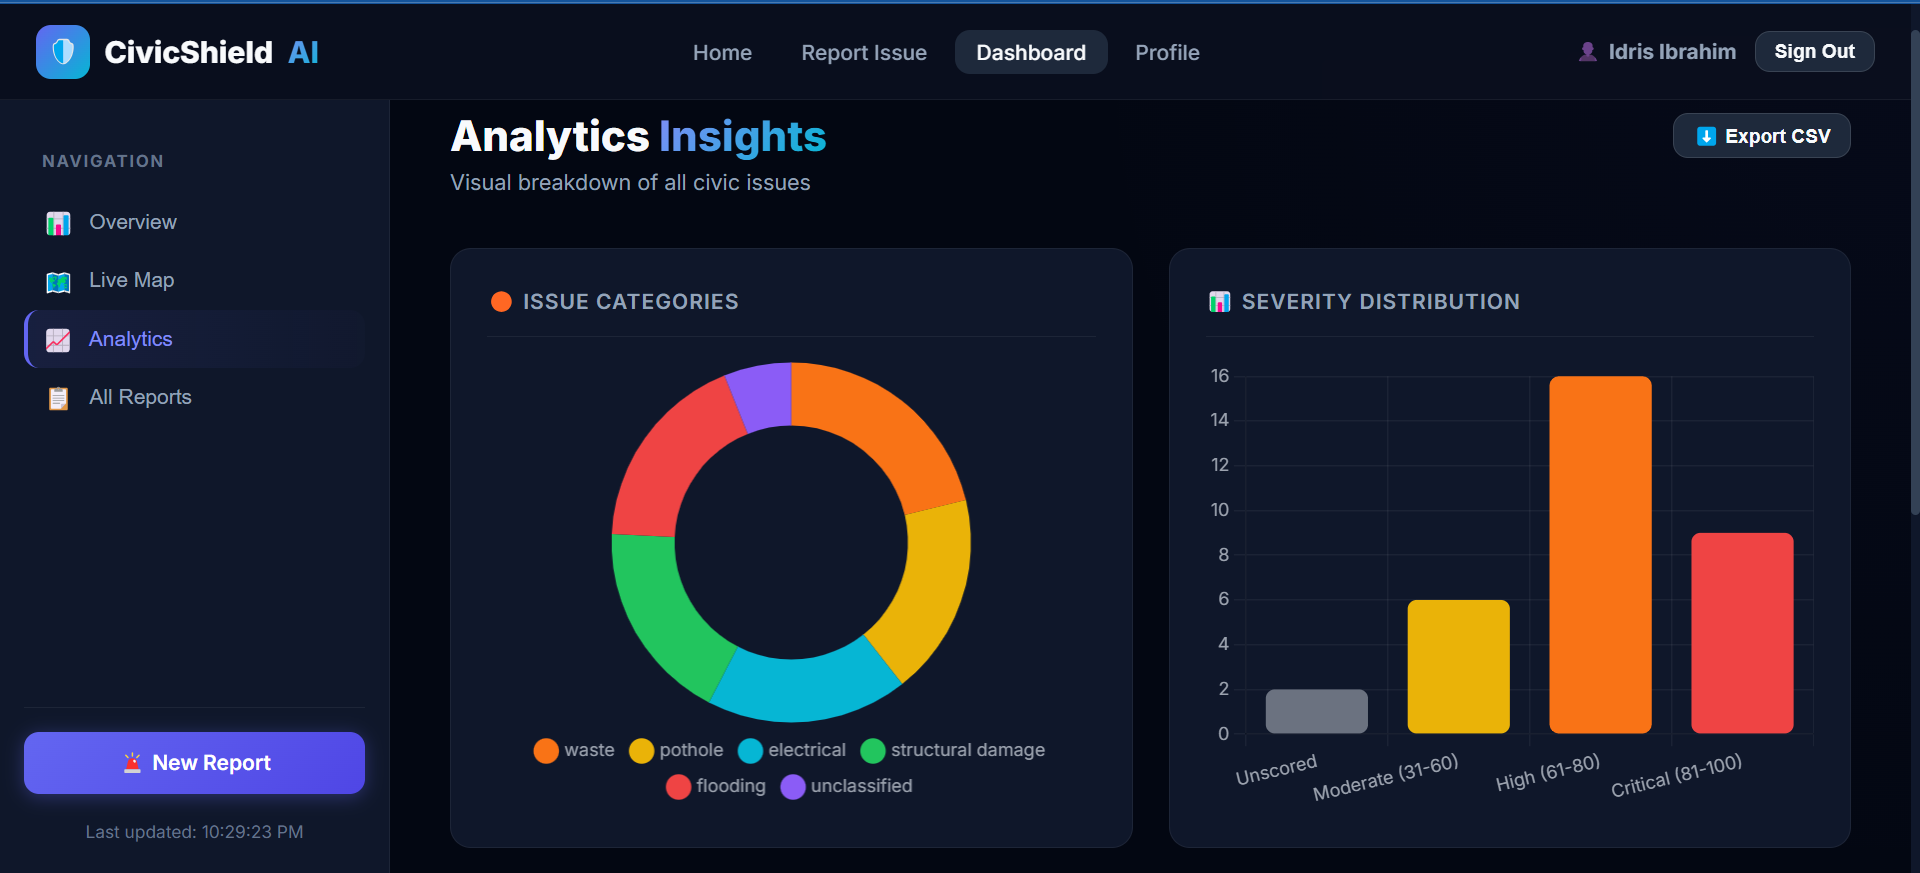Click the CivicShield AI brand name
This screenshot has width=1920, height=873.
[x=211, y=52]
